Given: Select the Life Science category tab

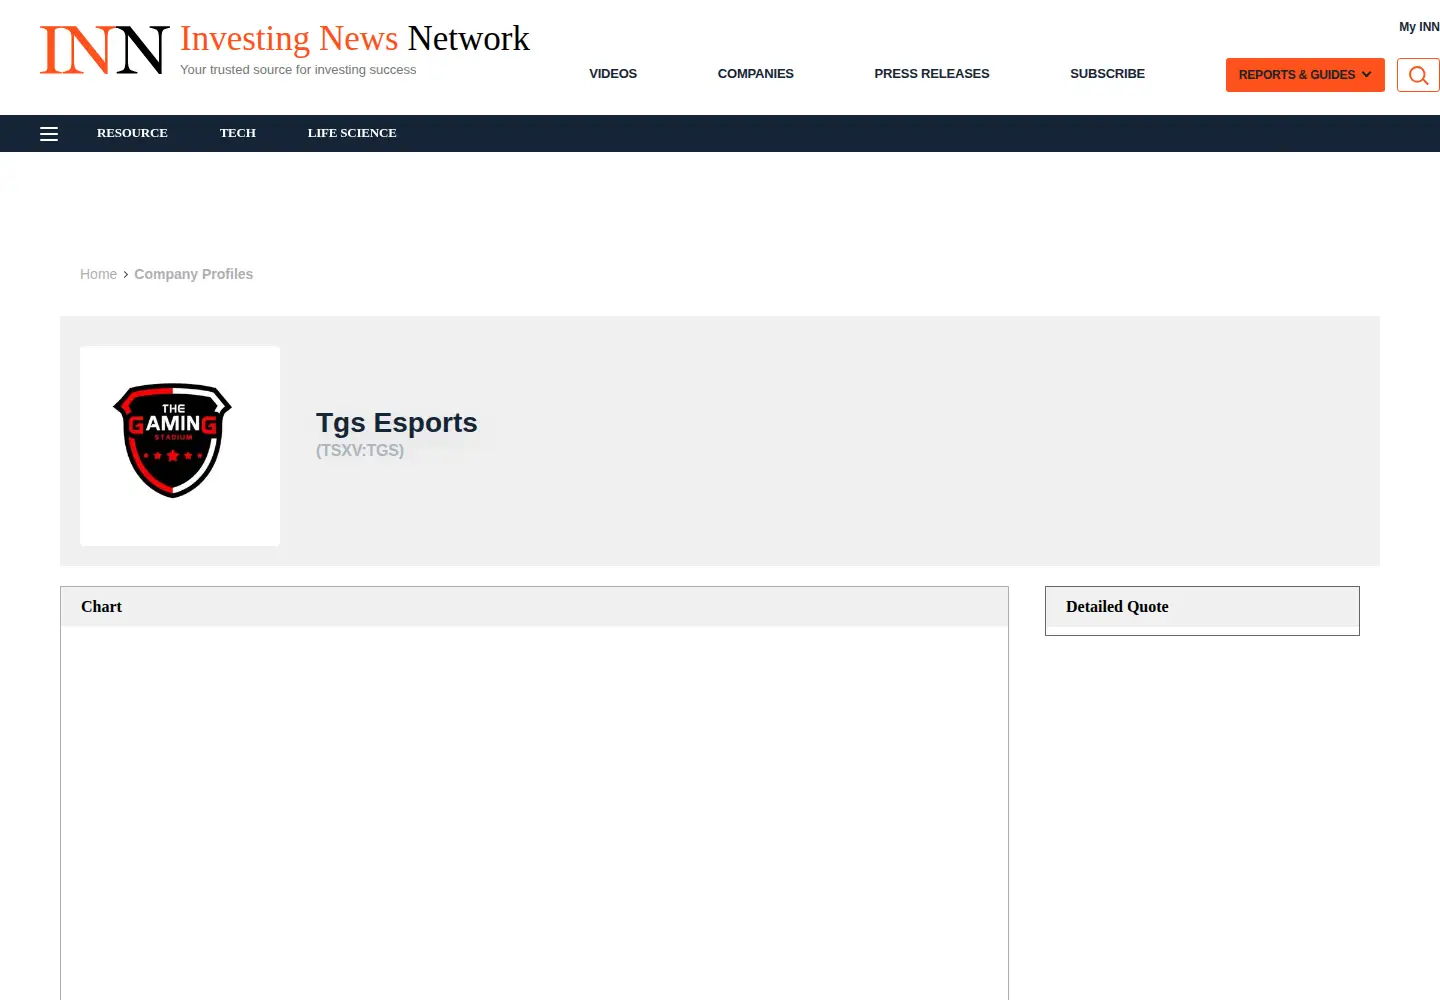Looking at the screenshot, I should coord(352,133).
